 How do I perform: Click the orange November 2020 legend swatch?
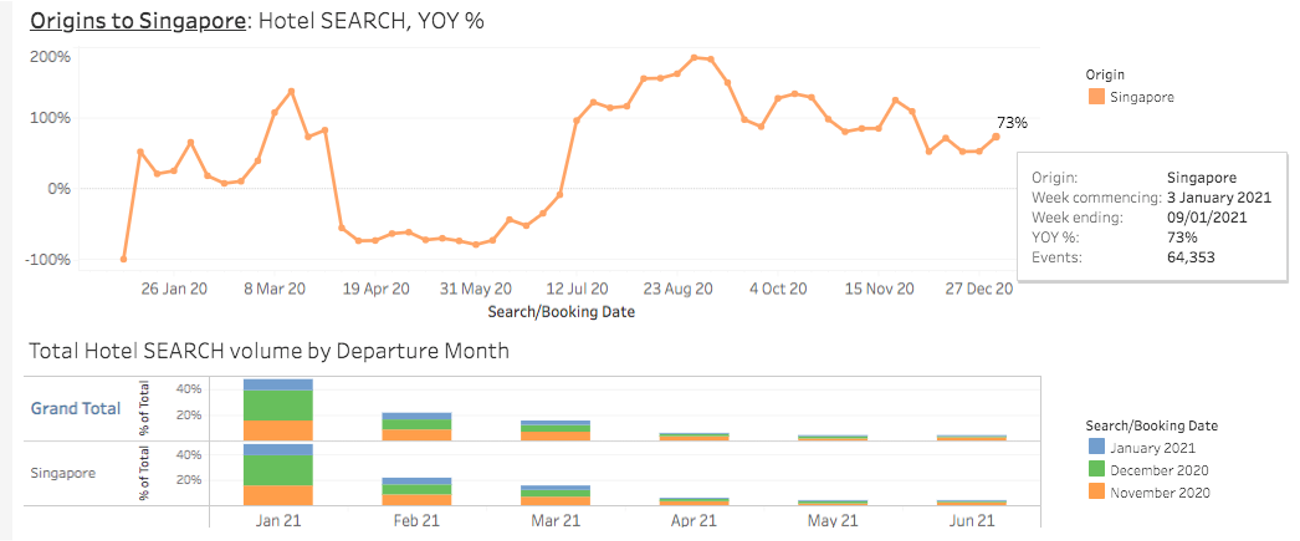pyautogui.click(x=1095, y=492)
